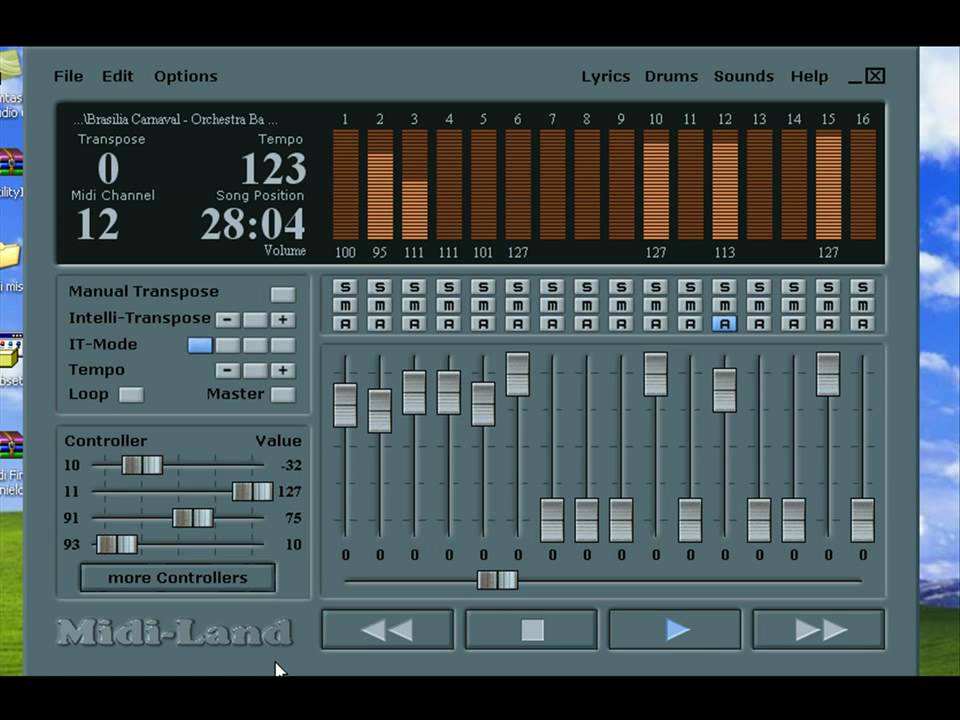The height and width of the screenshot is (720, 960).
Task: Mute channel 3 with its M button
Action: coord(414,305)
